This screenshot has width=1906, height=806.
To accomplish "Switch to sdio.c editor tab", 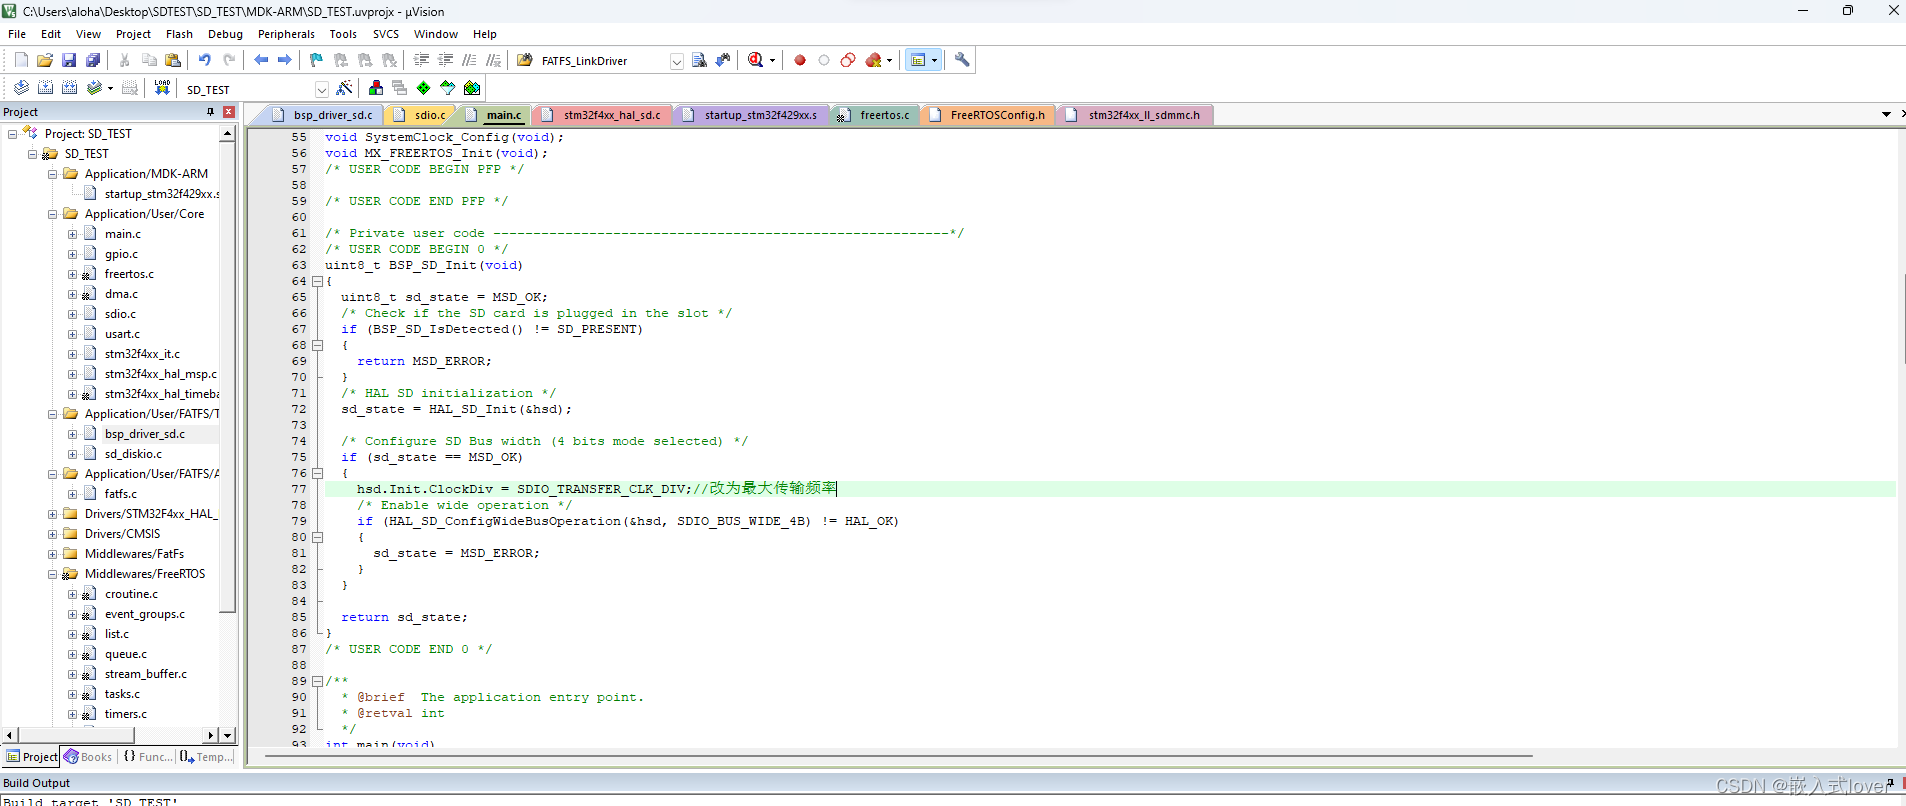I will click(x=420, y=115).
